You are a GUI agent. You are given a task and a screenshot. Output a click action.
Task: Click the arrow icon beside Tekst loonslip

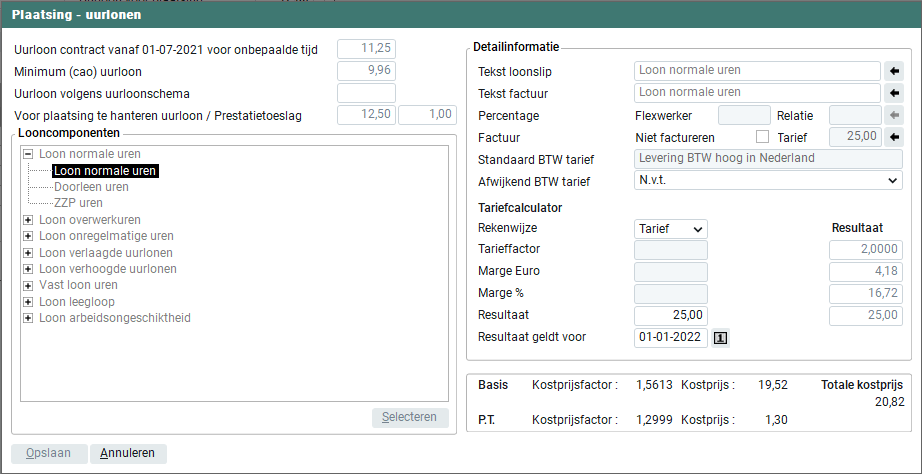894,71
